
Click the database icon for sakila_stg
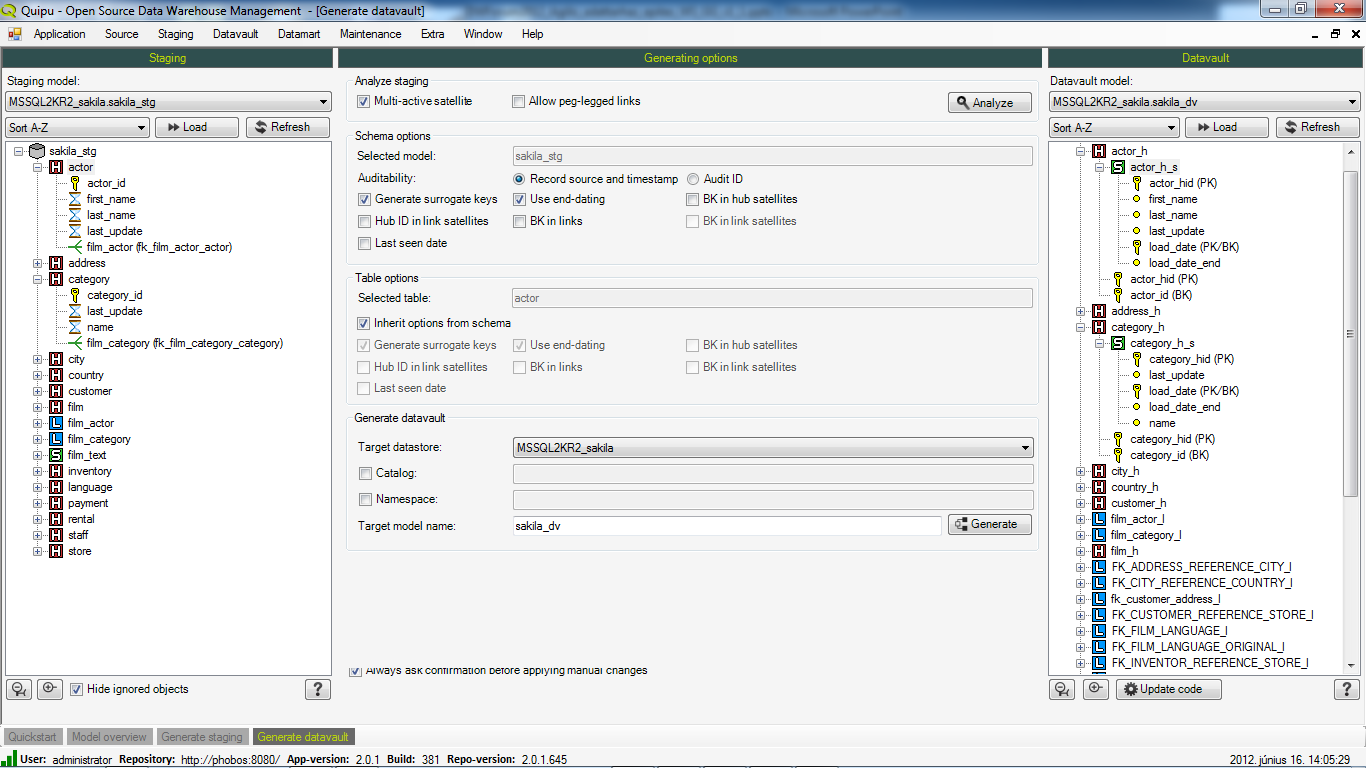[37, 151]
